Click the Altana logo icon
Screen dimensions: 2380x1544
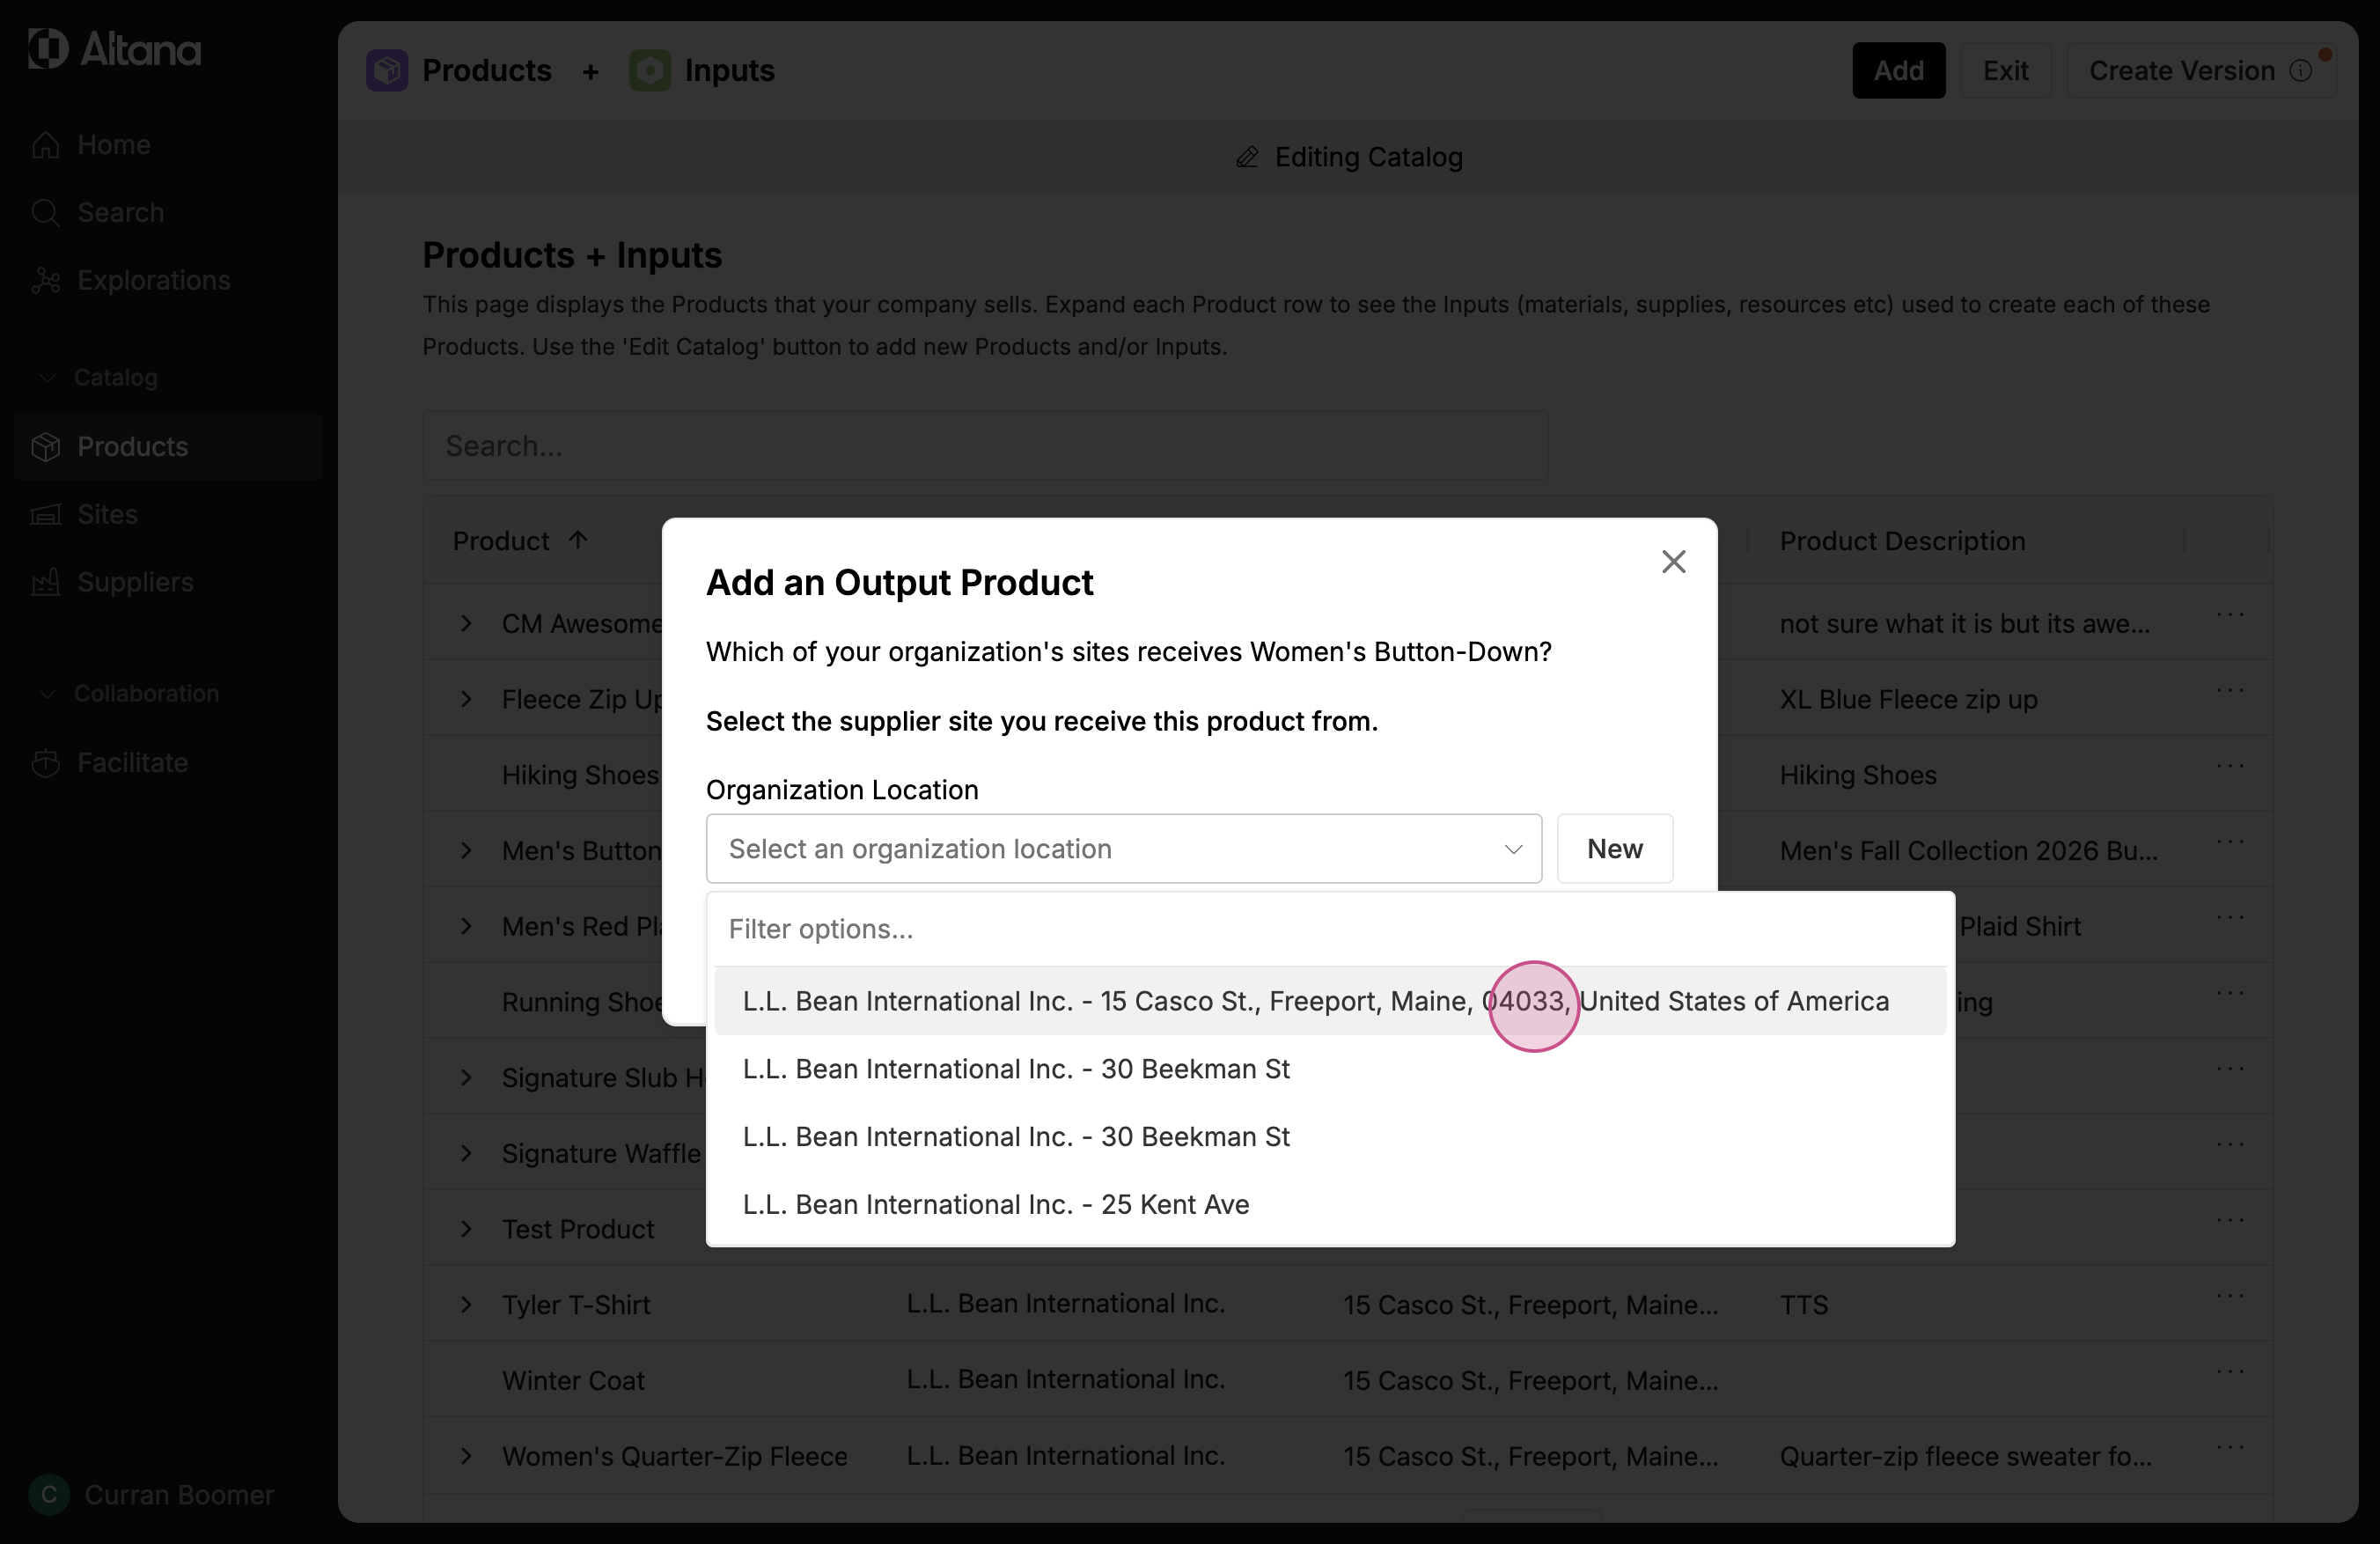click(48, 48)
